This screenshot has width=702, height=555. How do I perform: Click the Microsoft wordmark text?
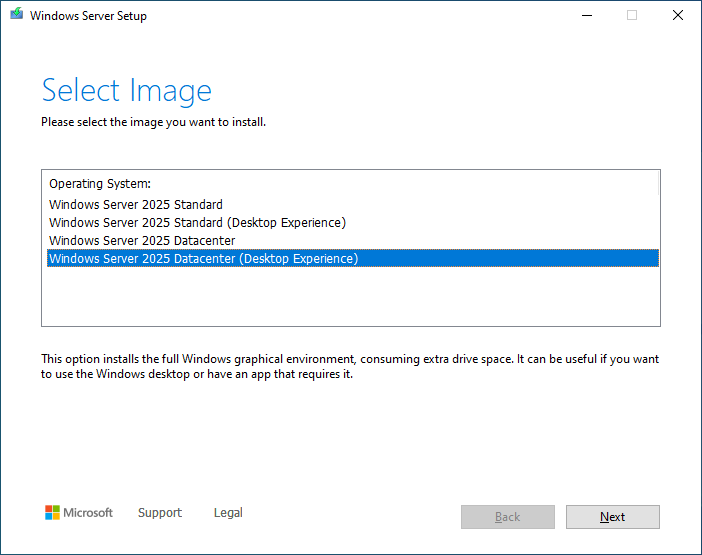pos(88,512)
